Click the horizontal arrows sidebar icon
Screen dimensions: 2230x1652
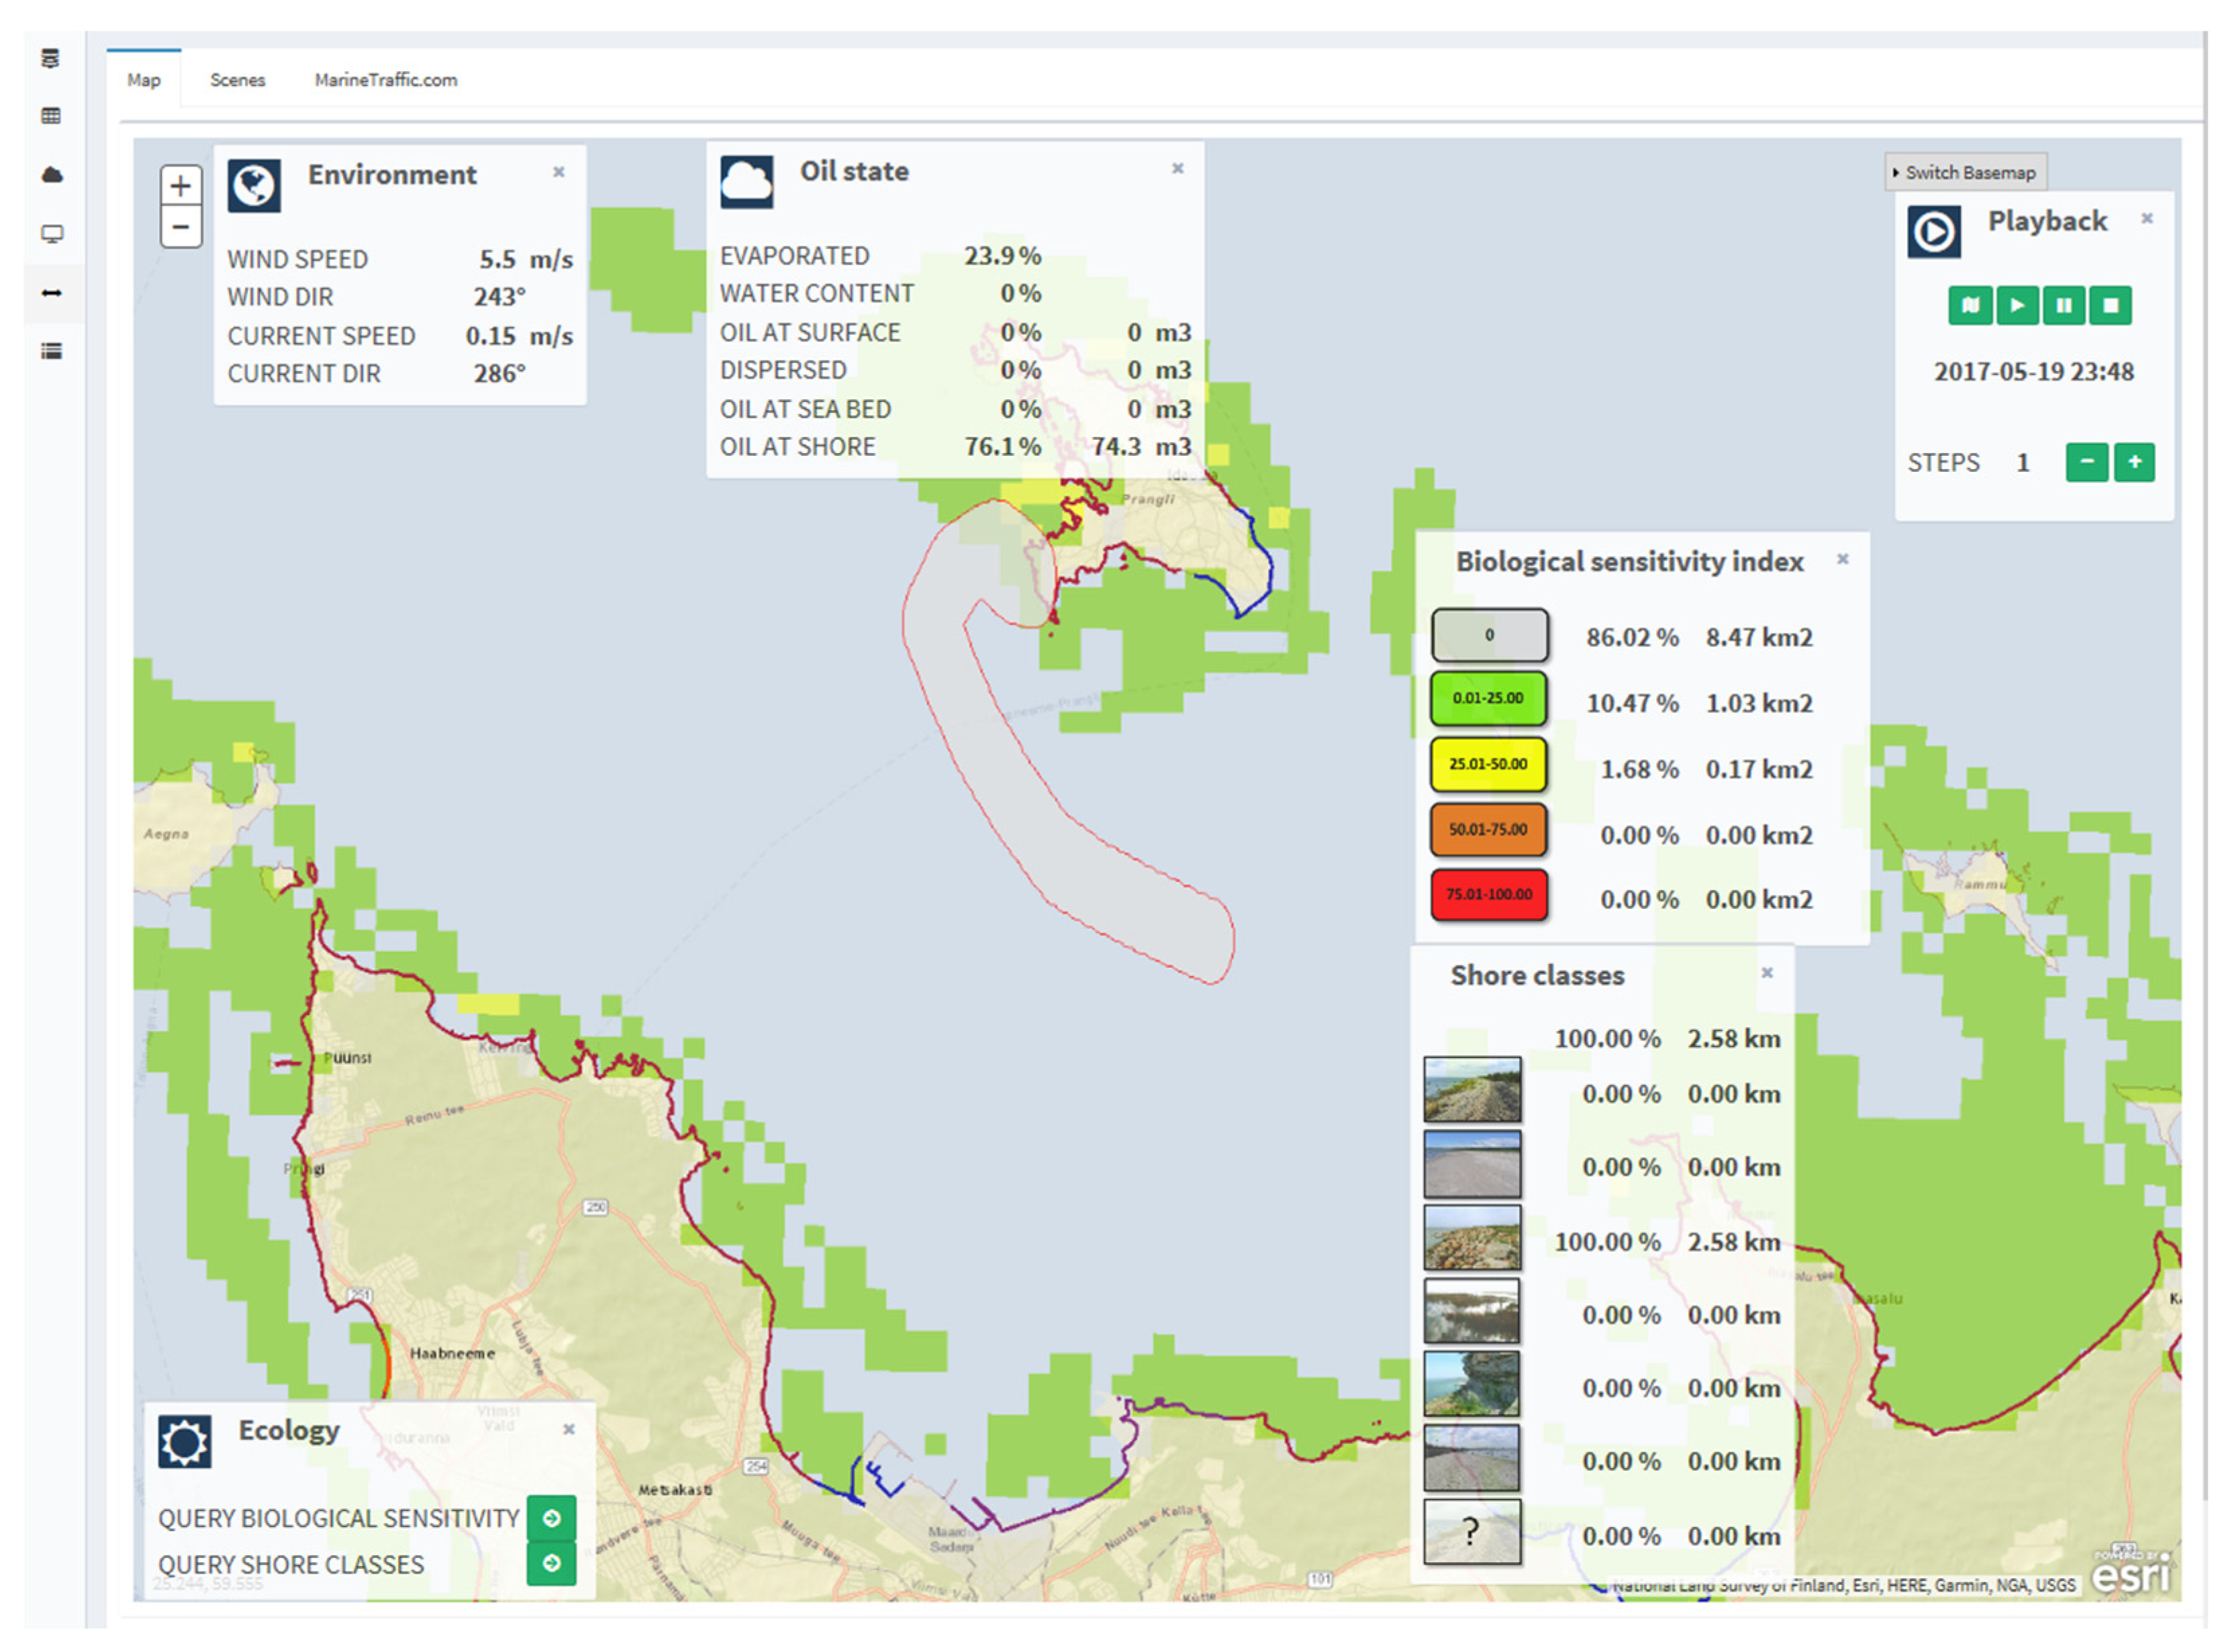click(x=52, y=293)
